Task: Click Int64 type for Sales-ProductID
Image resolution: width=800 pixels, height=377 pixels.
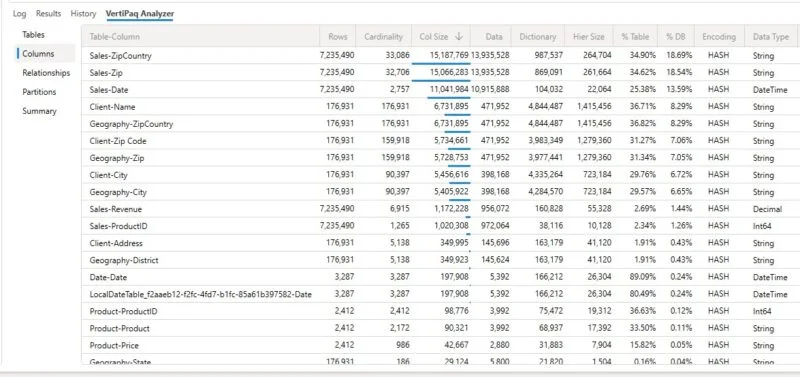Action: 762,226
